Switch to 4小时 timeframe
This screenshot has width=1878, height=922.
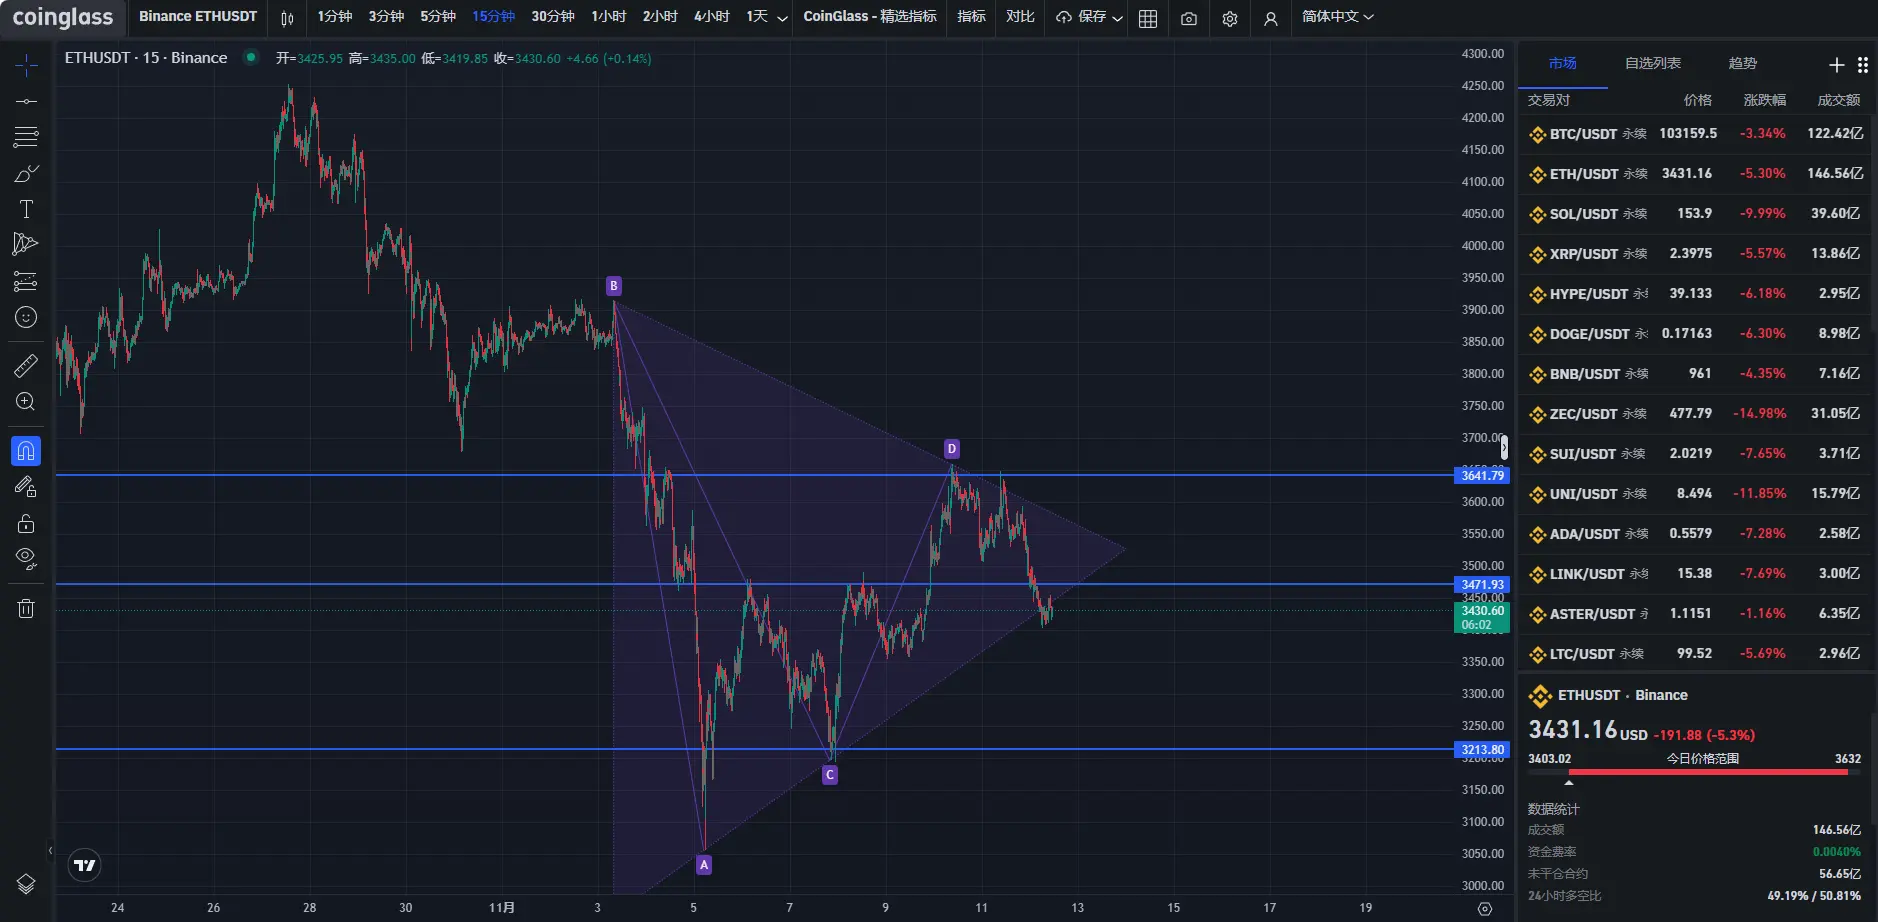[712, 17]
